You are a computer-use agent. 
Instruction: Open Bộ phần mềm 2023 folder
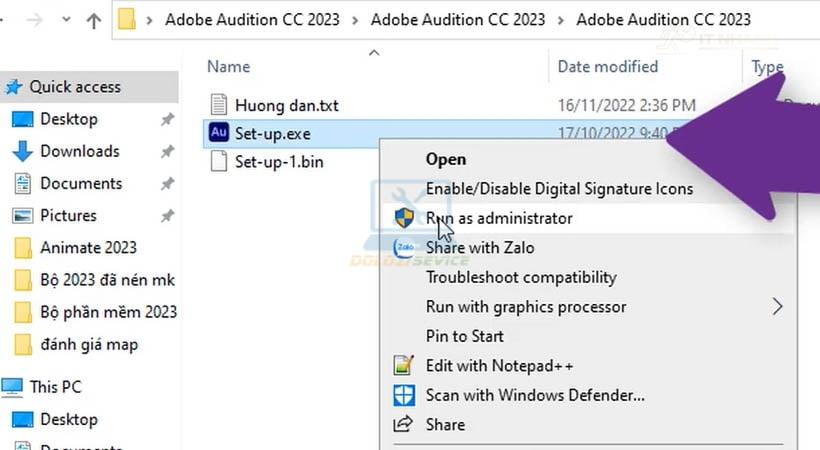tap(109, 312)
